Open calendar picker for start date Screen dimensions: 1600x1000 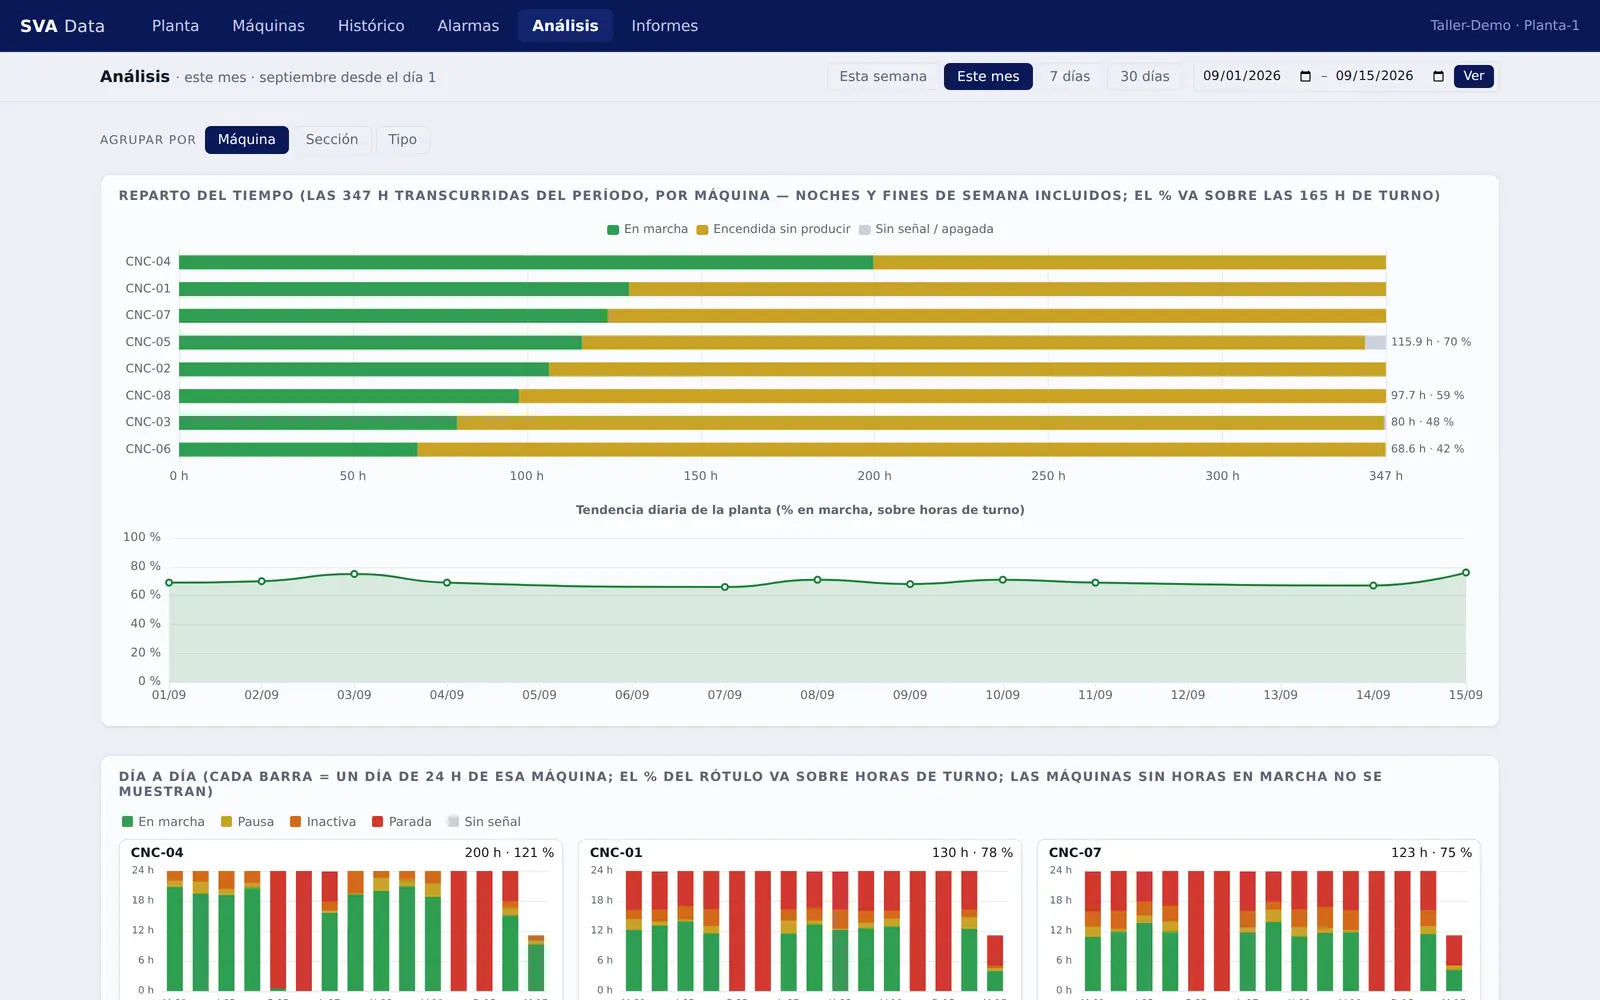coord(1305,76)
